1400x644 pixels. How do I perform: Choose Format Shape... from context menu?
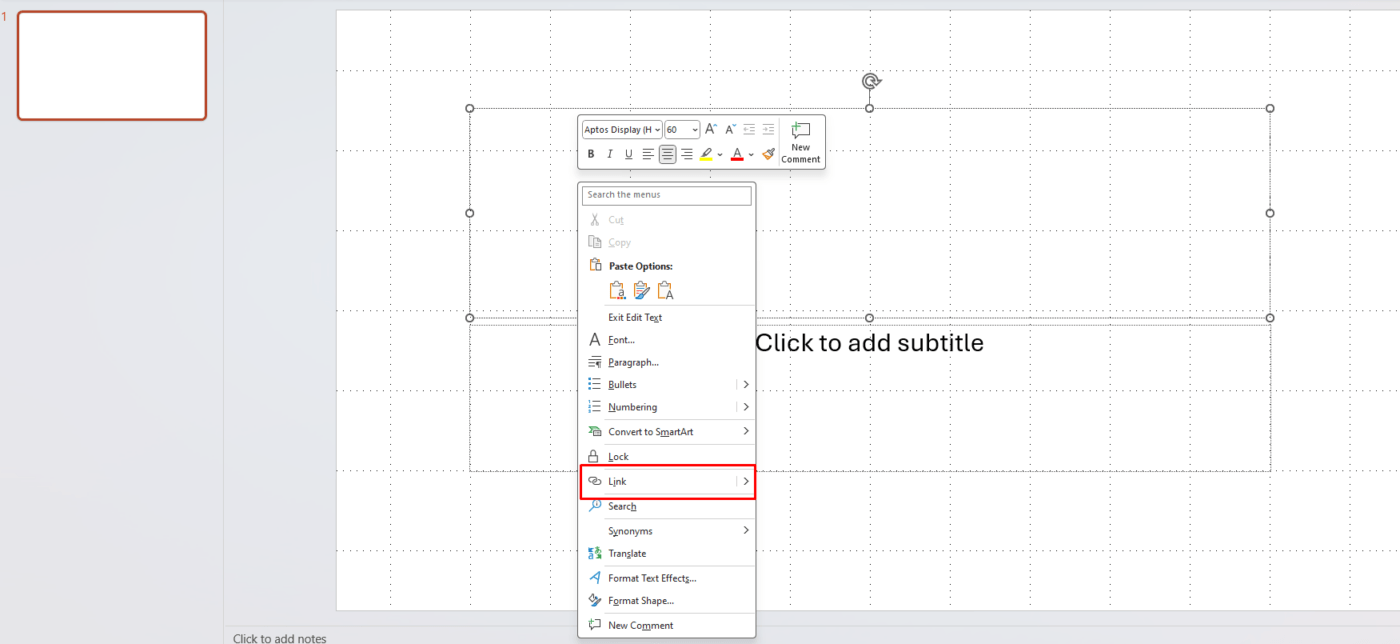point(640,601)
